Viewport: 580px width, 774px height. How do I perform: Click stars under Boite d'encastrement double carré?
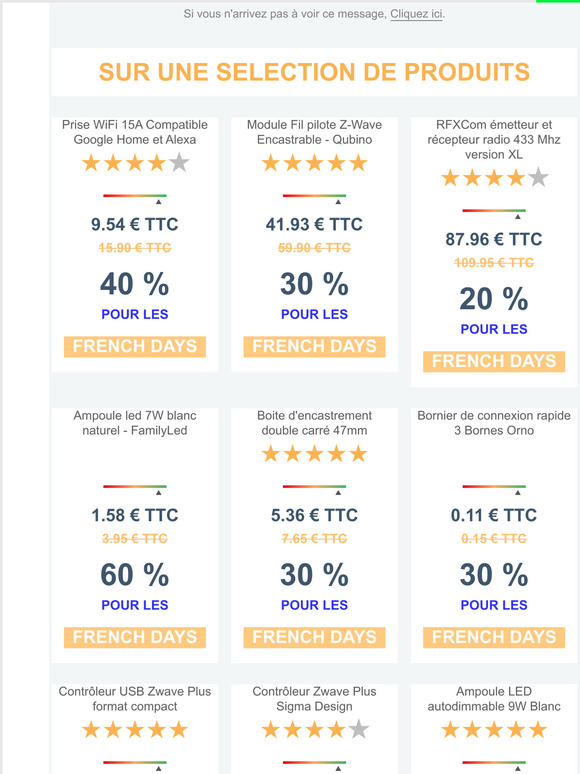point(314,453)
